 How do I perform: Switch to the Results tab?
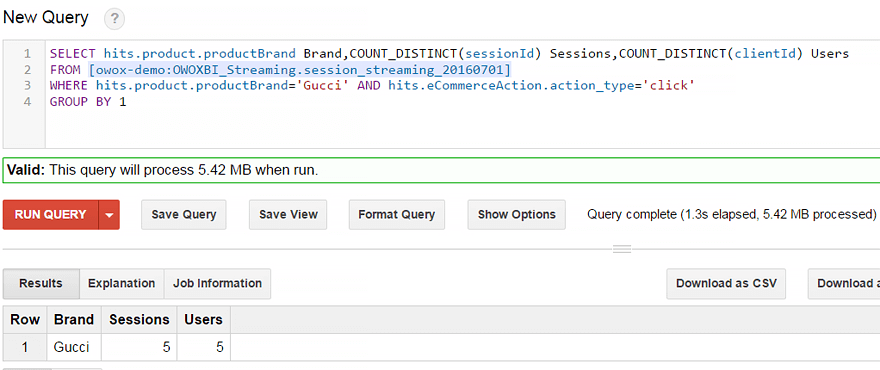click(41, 284)
